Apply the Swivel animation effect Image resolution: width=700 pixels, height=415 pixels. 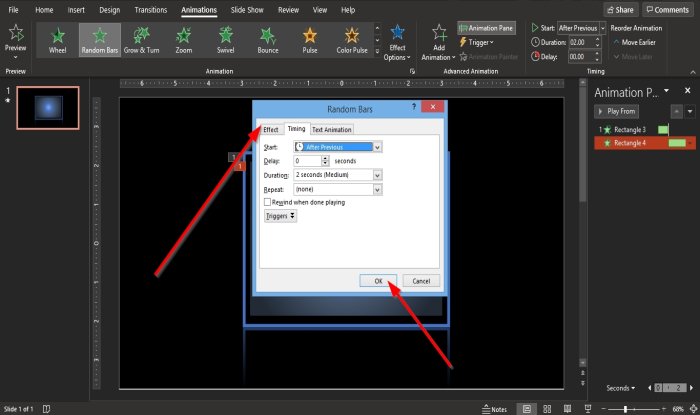pyautogui.click(x=225, y=40)
